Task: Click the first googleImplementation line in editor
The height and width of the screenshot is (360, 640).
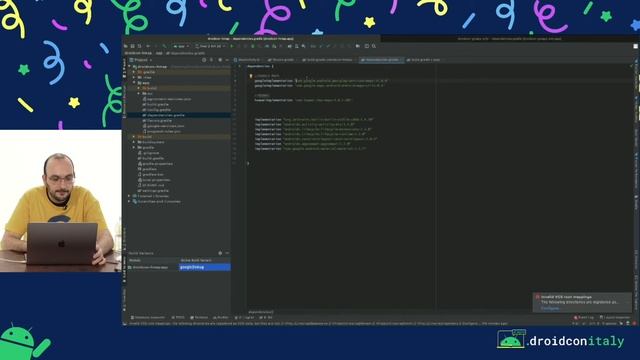Action: (x=320, y=81)
